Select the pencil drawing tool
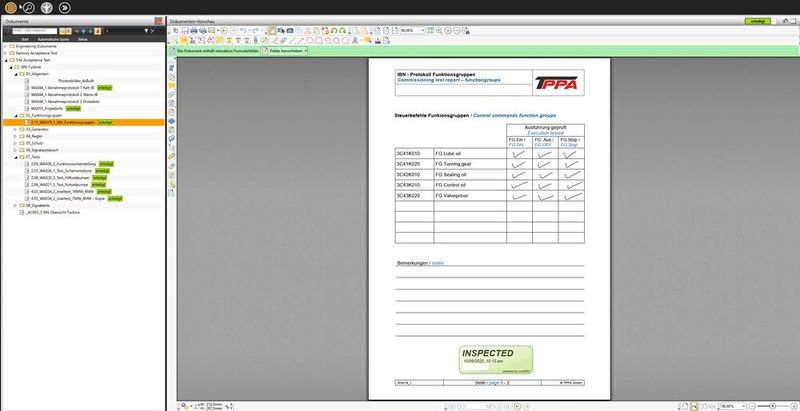The width and height of the screenshot is (800, 411). (276, 40)
